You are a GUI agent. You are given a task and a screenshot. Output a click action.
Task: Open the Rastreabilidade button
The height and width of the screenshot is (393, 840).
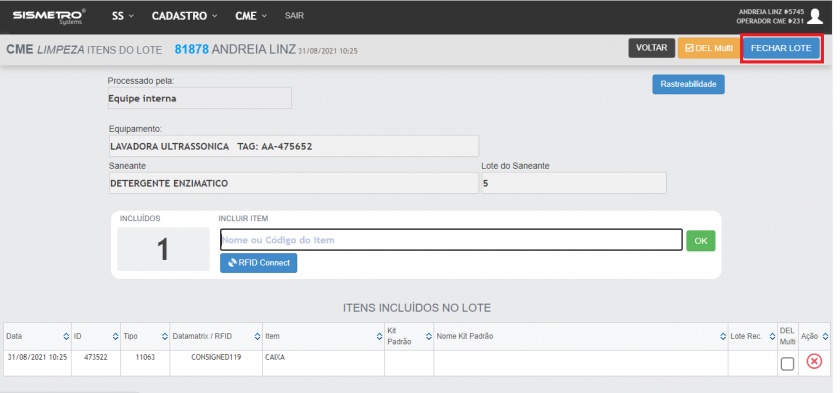click(x=688, y=84)
